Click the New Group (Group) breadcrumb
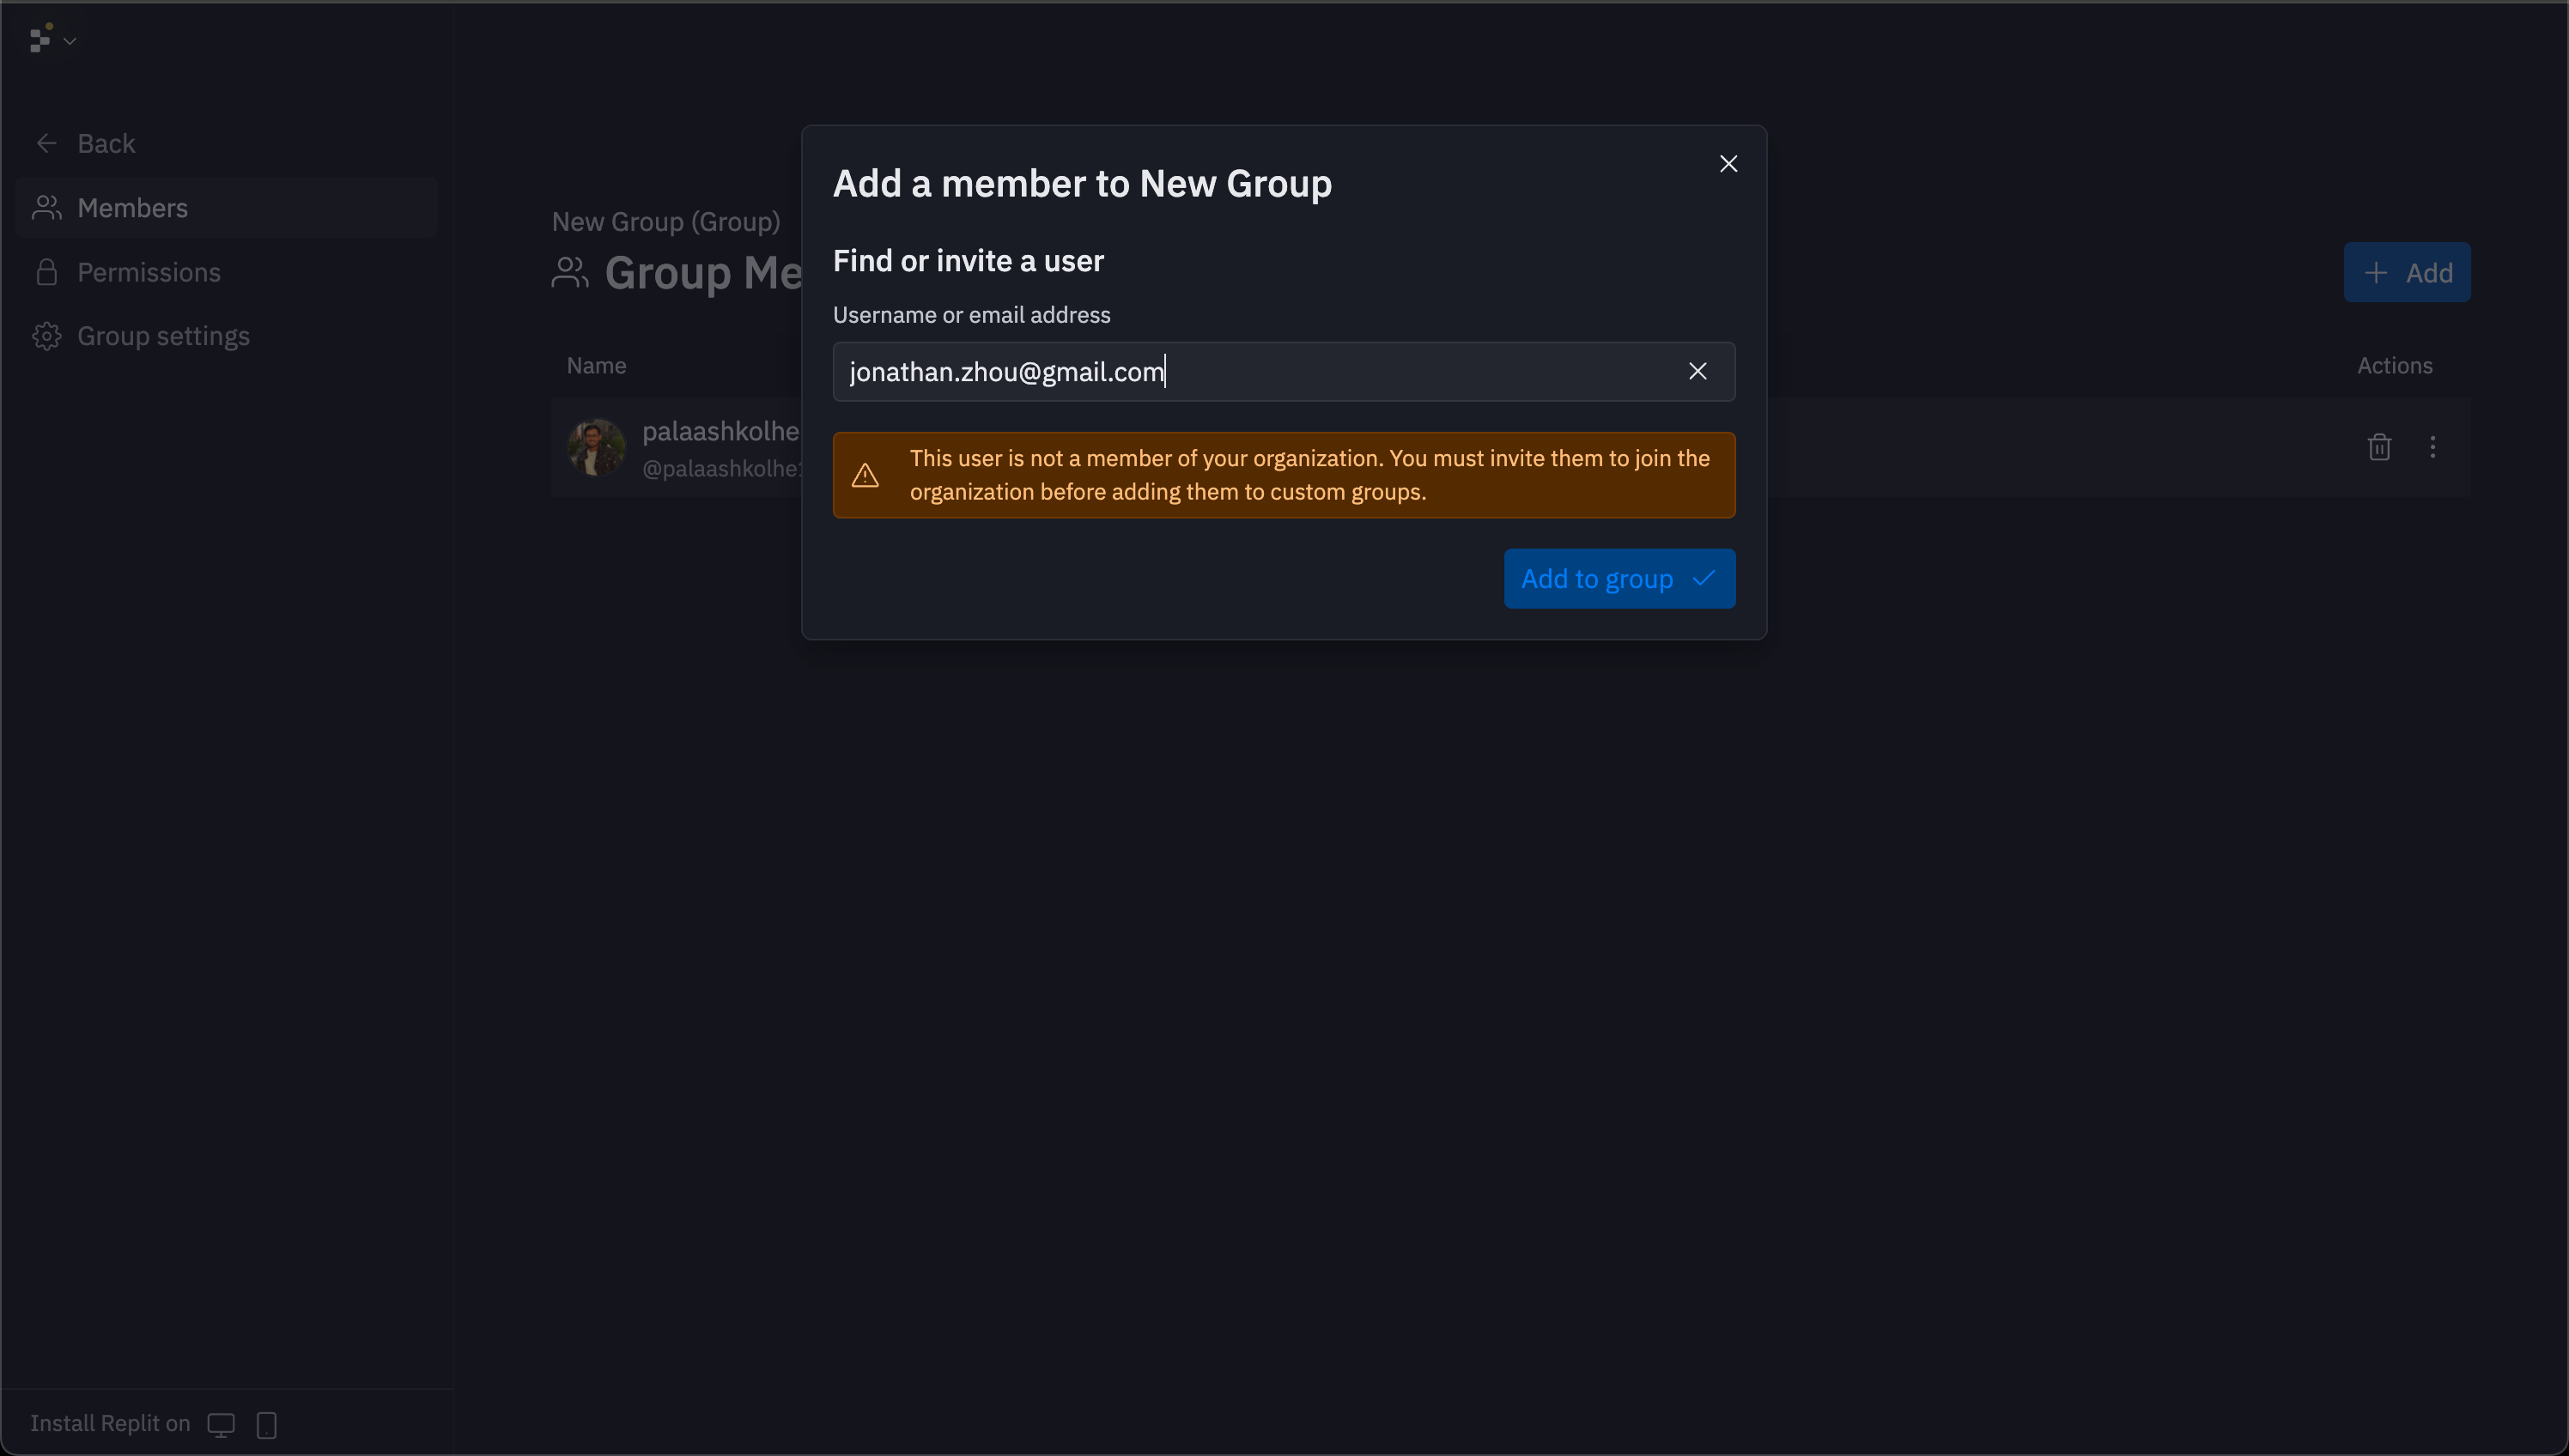 [x=665, y=221]
